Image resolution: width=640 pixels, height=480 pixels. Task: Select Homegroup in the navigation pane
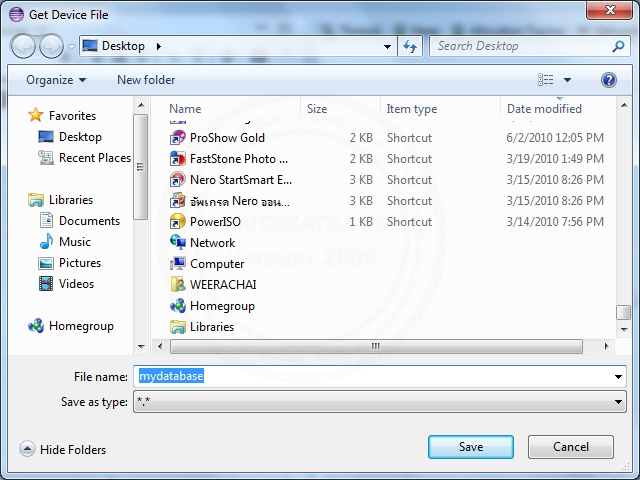(71, 326)
